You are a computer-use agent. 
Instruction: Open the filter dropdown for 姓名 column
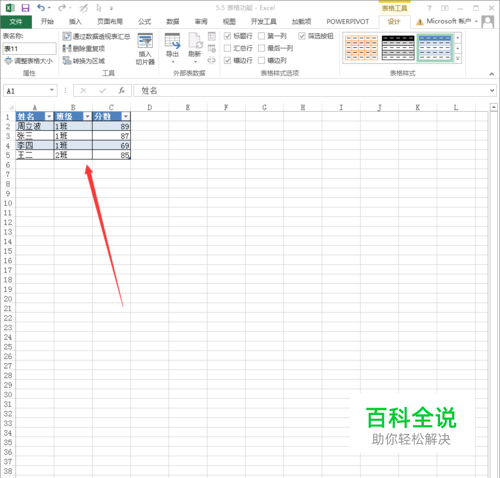click(x=49, y=116)
